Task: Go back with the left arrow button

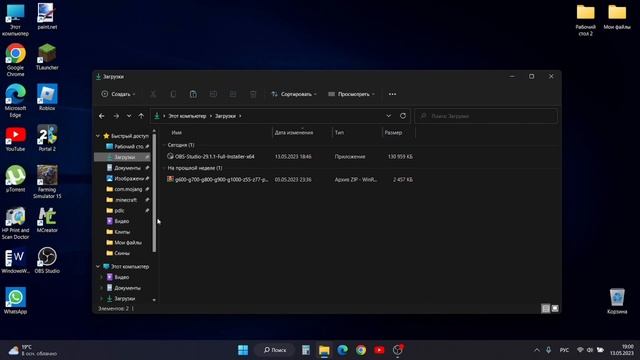Action: pos(102,116)
